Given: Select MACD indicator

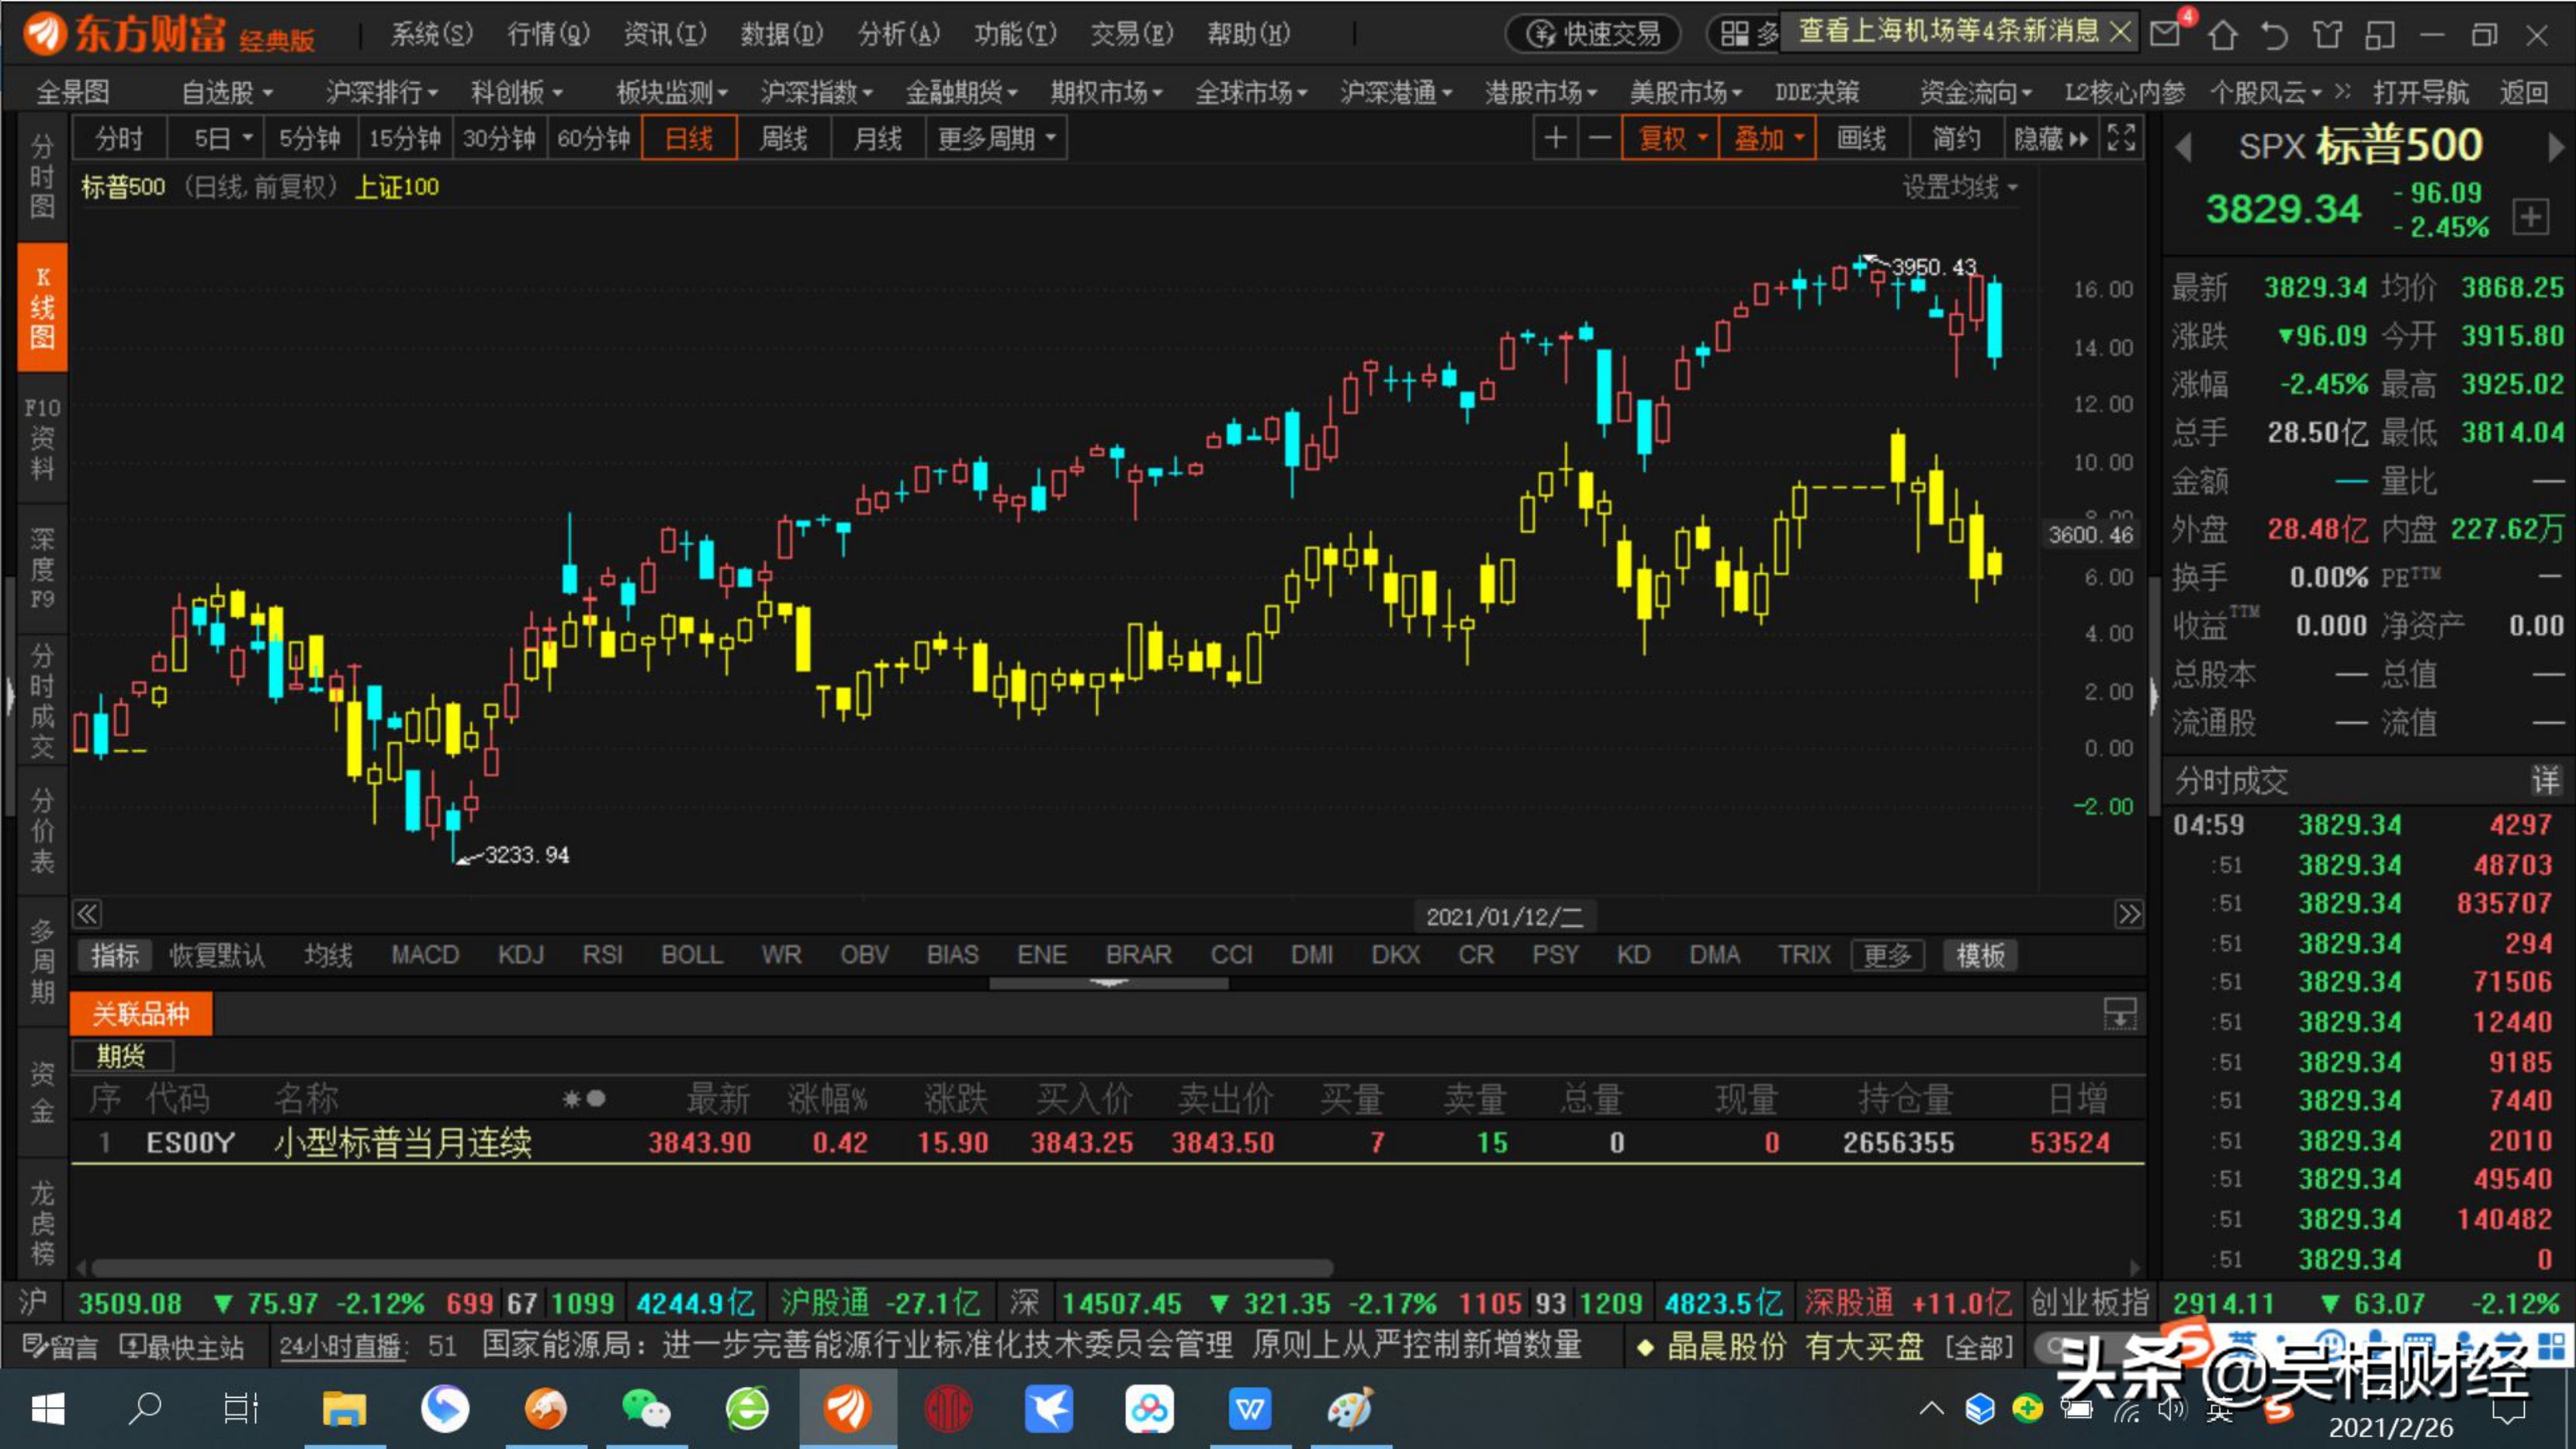Looking at the screenshot, I should pos(425,955).
